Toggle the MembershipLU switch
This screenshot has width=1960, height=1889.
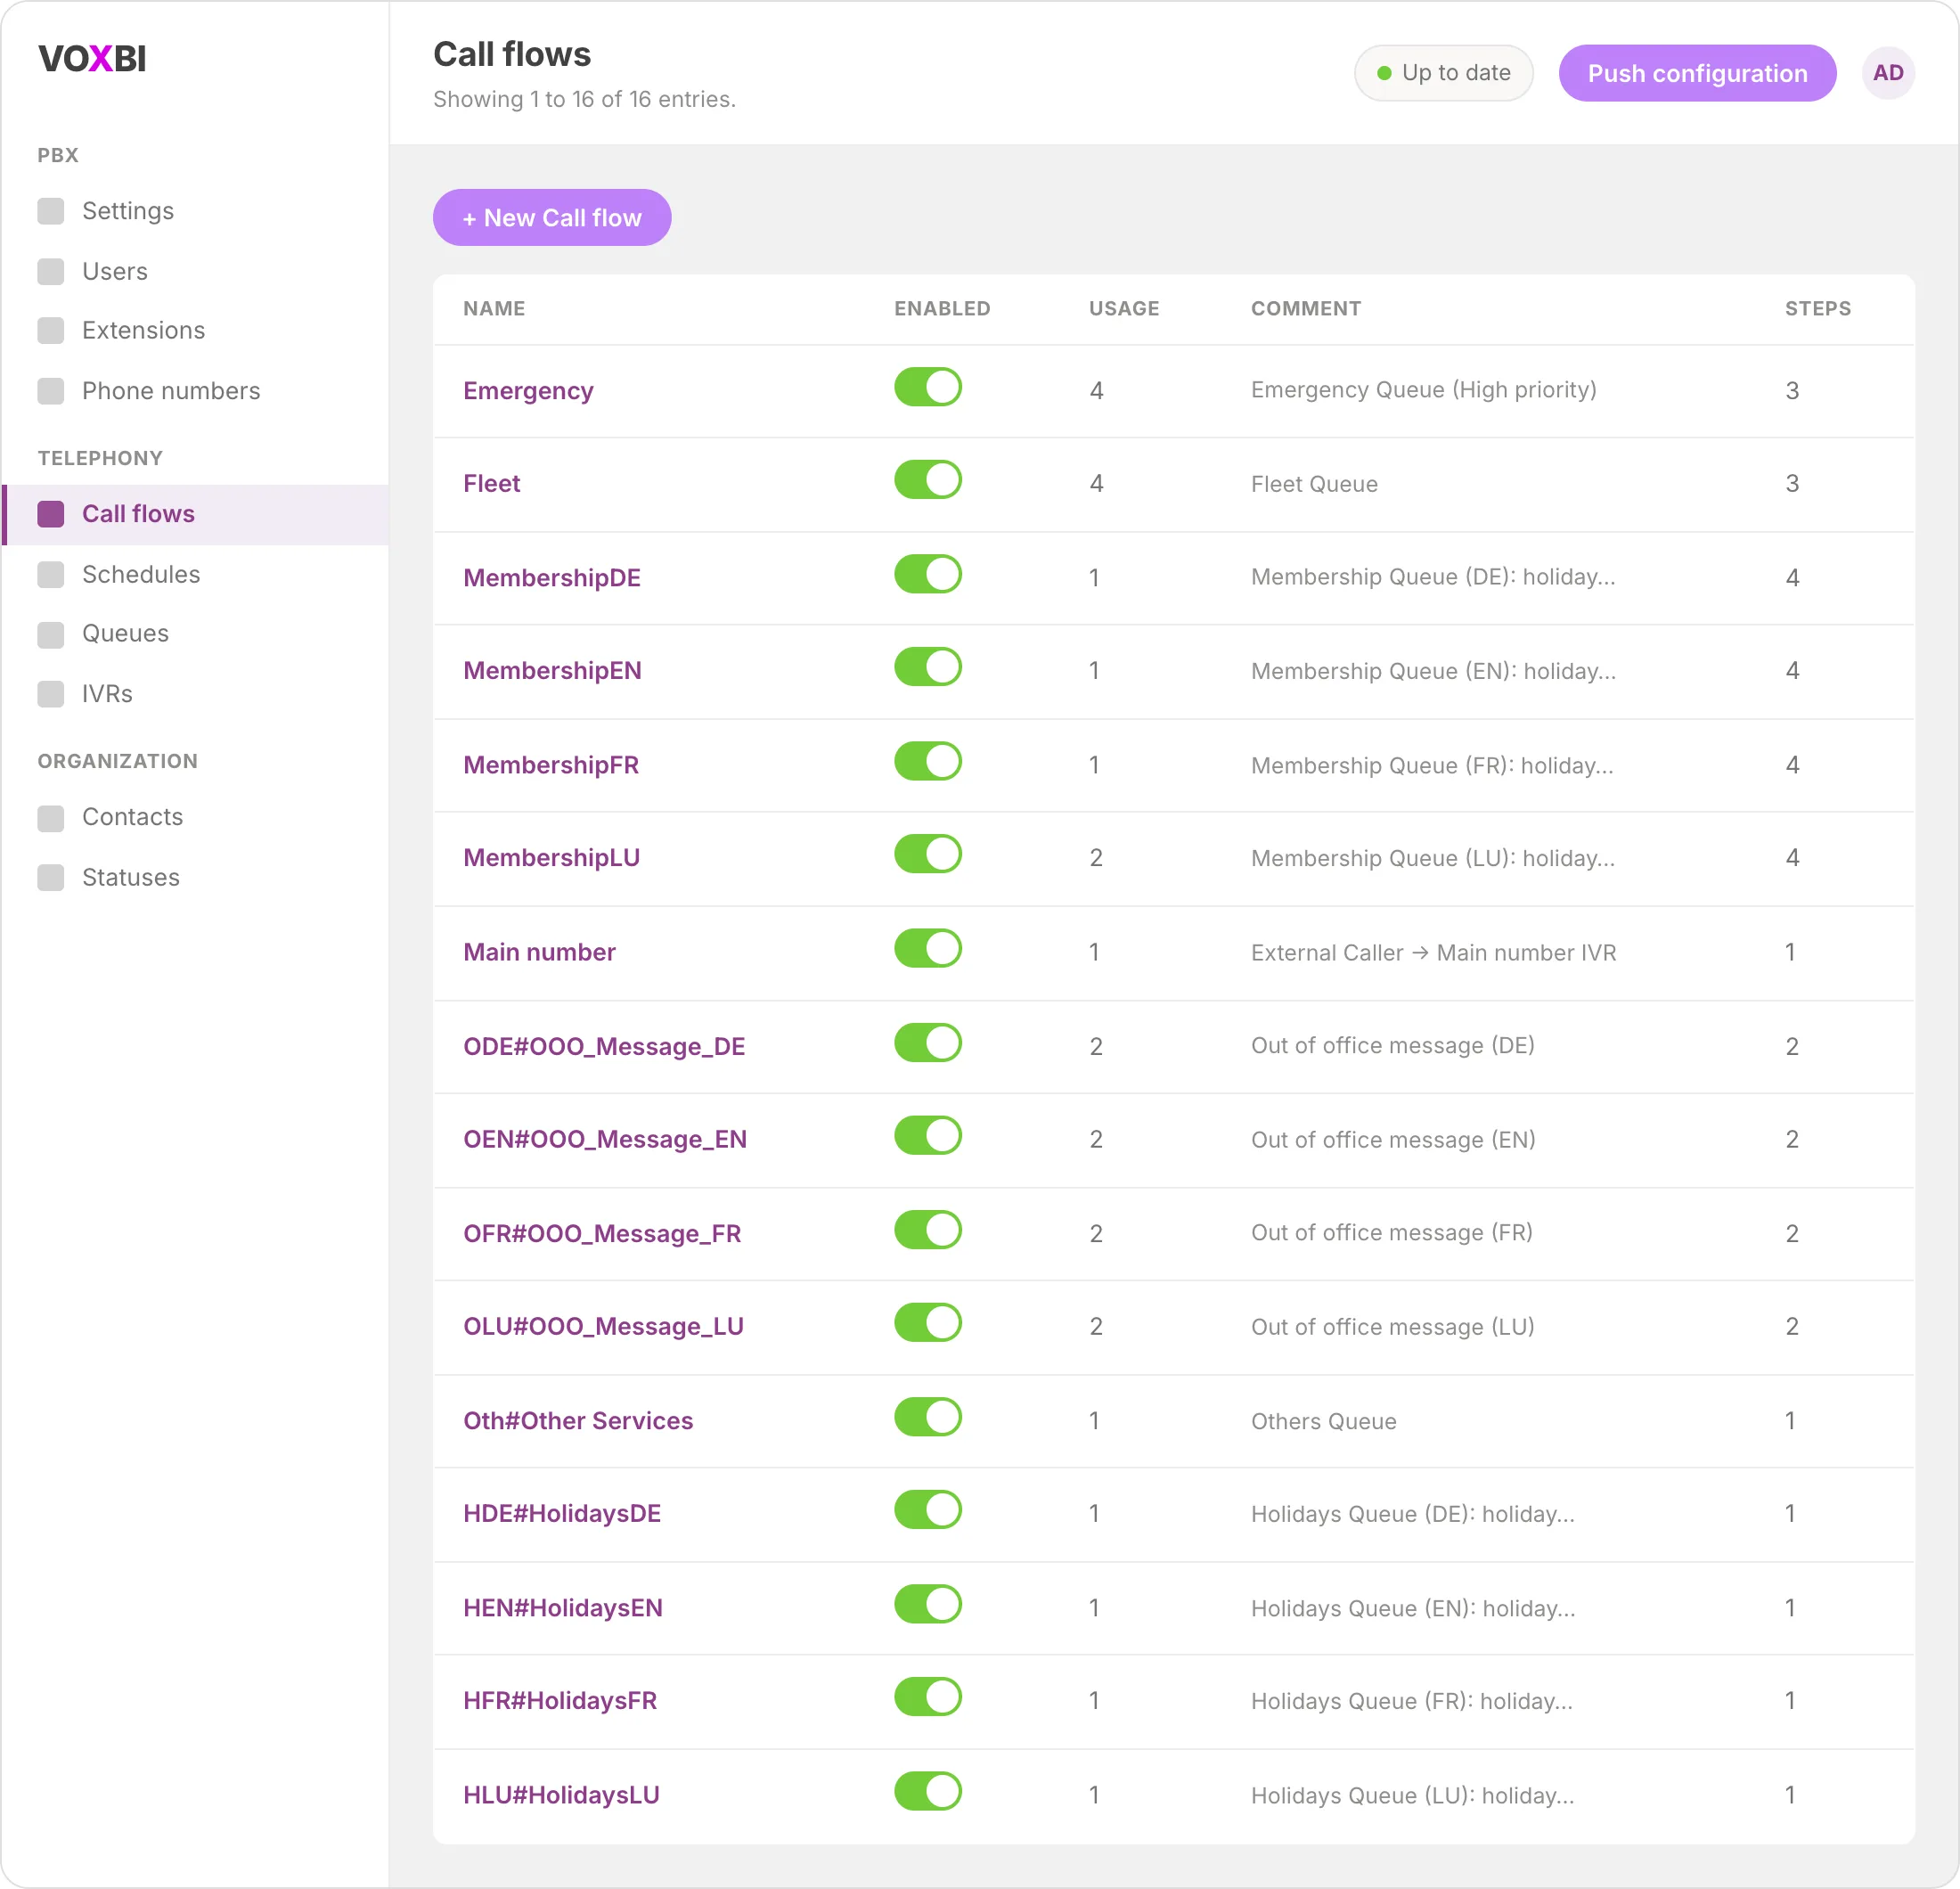tap(928, 854)
